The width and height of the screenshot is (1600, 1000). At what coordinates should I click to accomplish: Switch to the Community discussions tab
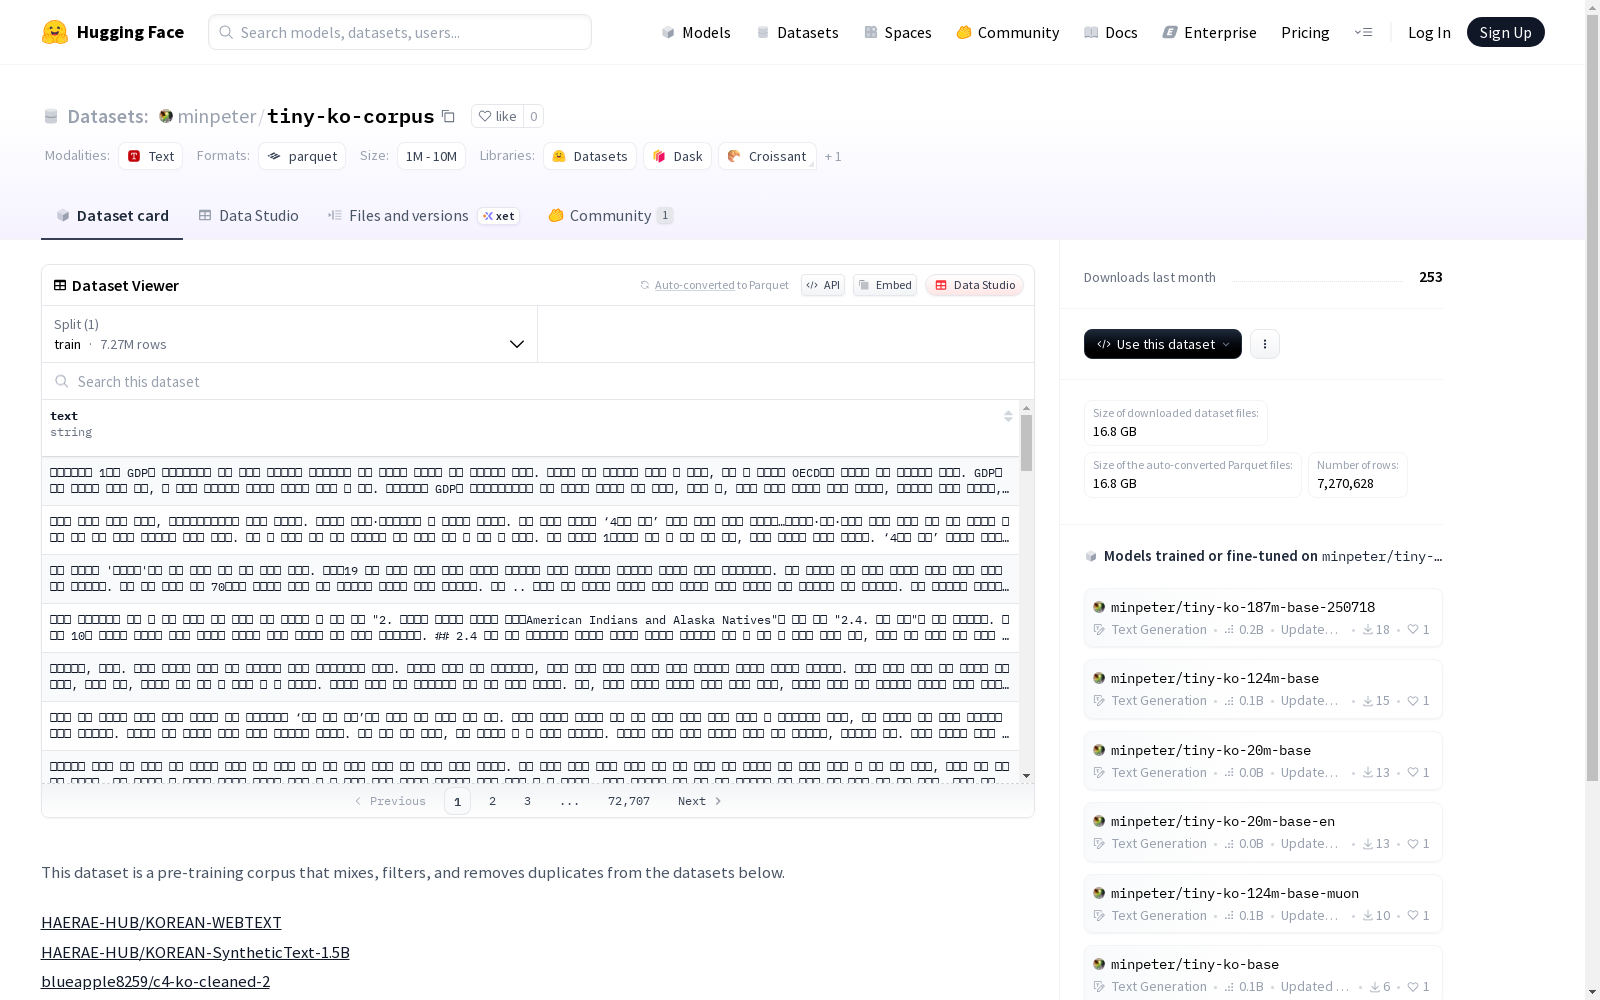coord(610,216)
